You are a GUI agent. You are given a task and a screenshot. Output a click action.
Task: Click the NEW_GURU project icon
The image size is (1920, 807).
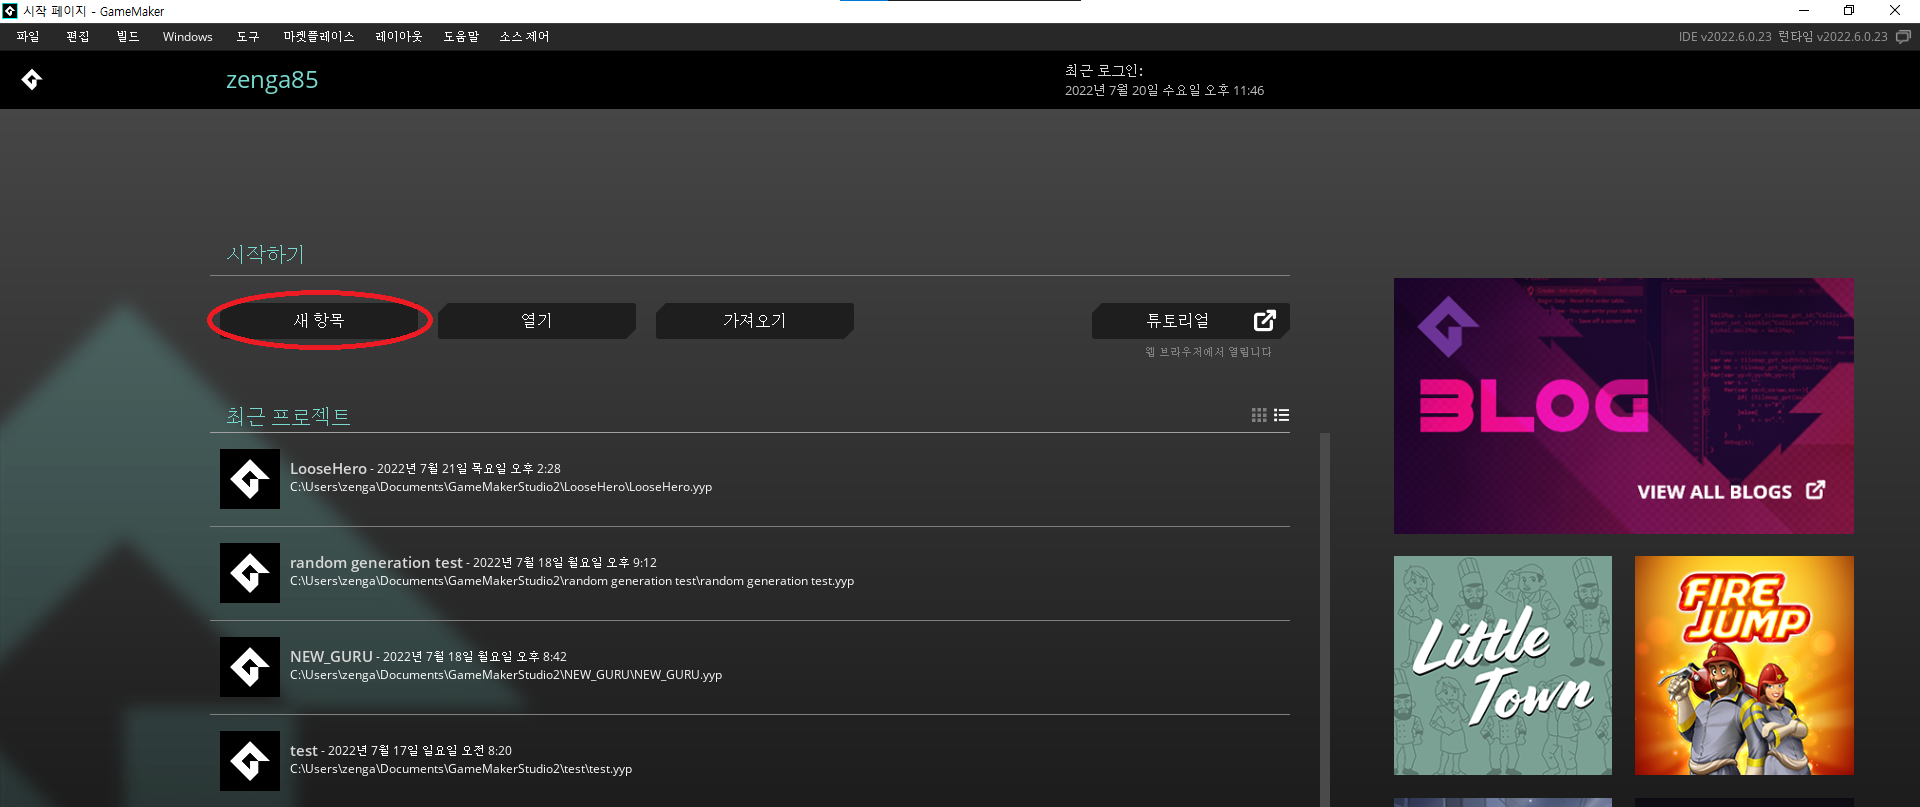click(x=250, y=667)
